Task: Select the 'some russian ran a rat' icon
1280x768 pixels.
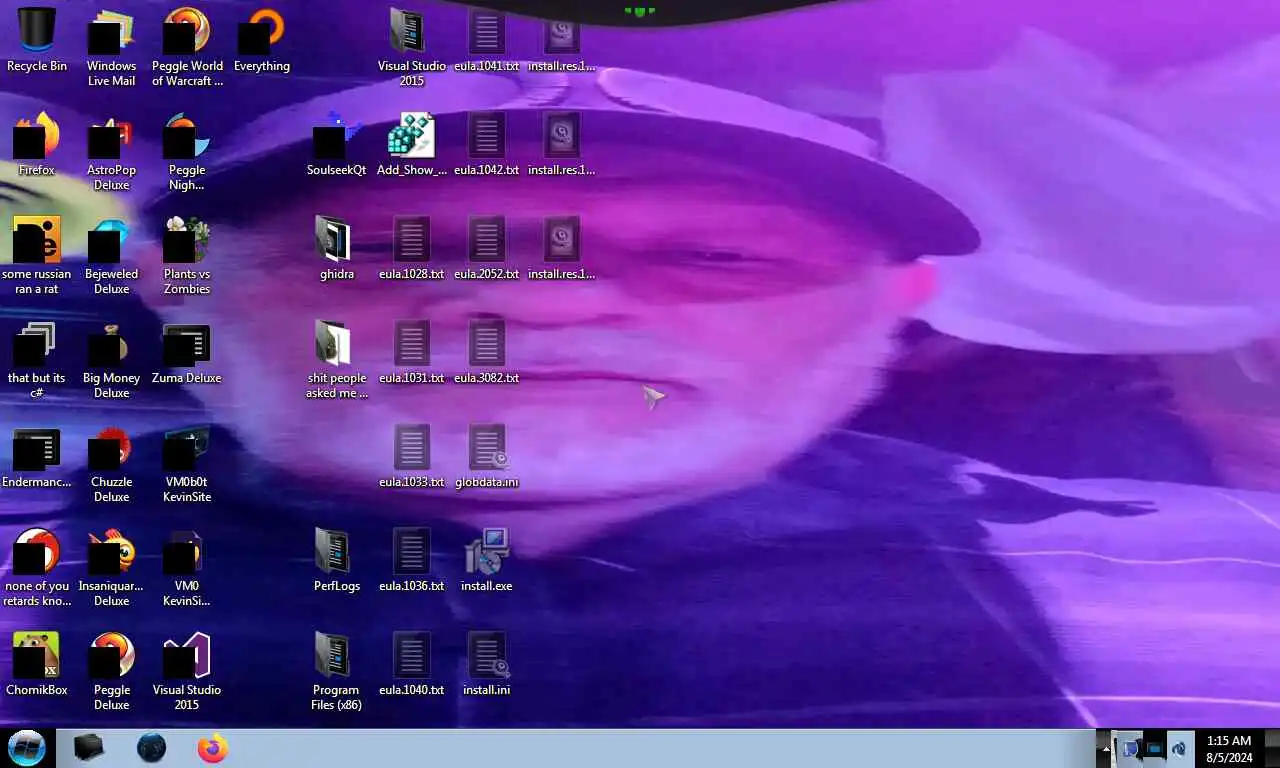Action: click(37, 254)
